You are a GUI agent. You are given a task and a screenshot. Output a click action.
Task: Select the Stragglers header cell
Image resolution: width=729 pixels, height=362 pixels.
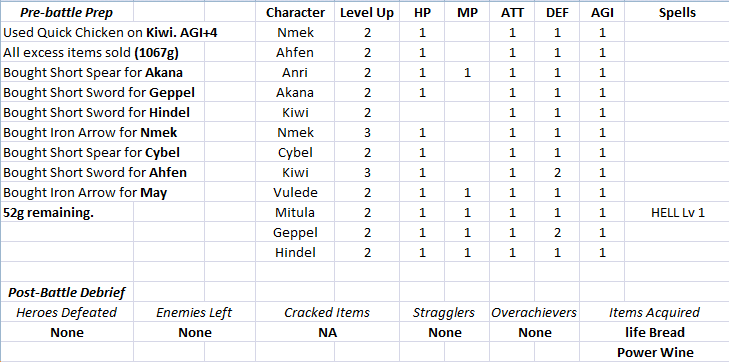pyautogui.click(x=444, y=312)
